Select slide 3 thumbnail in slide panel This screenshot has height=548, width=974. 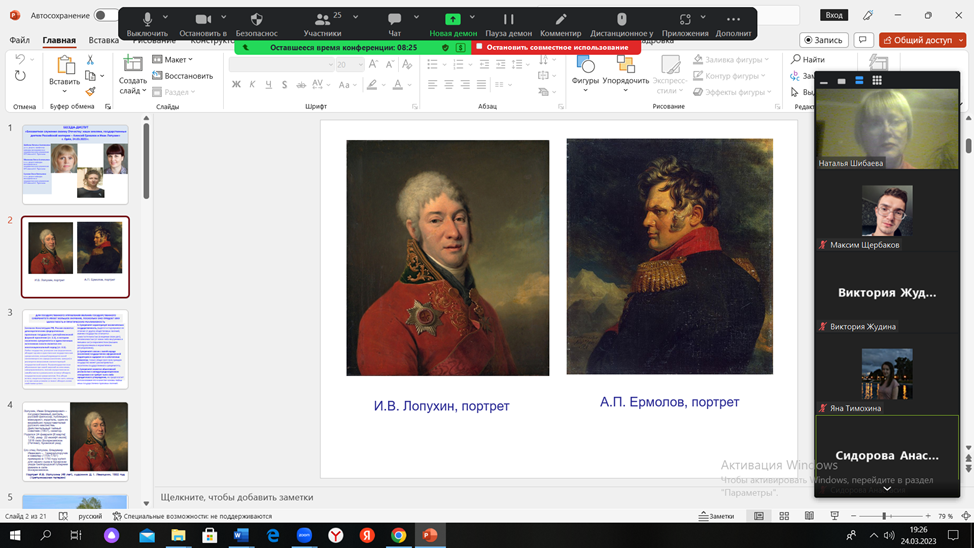(75, 348)
